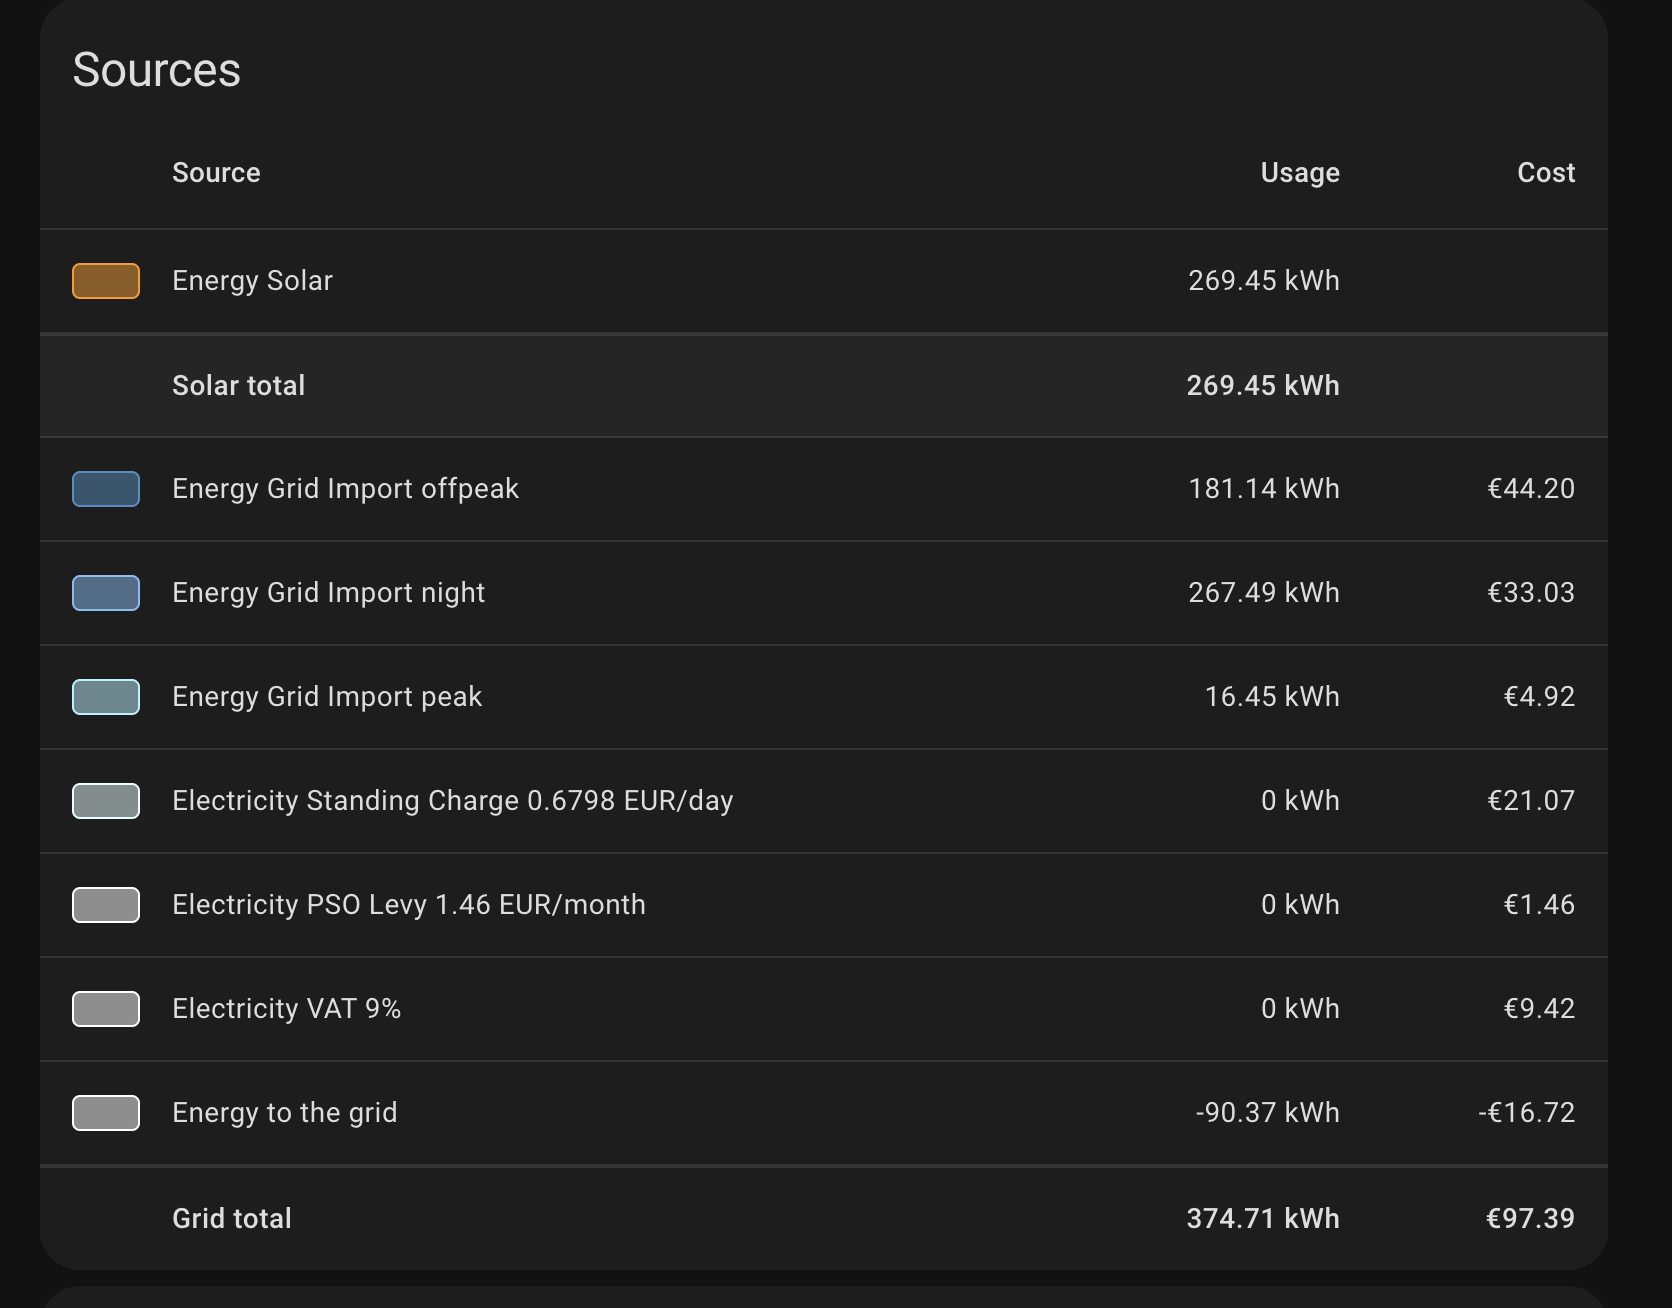Open Energy Grid Import offpeak entry
1672x1308 pixels.
coord(824,489)
